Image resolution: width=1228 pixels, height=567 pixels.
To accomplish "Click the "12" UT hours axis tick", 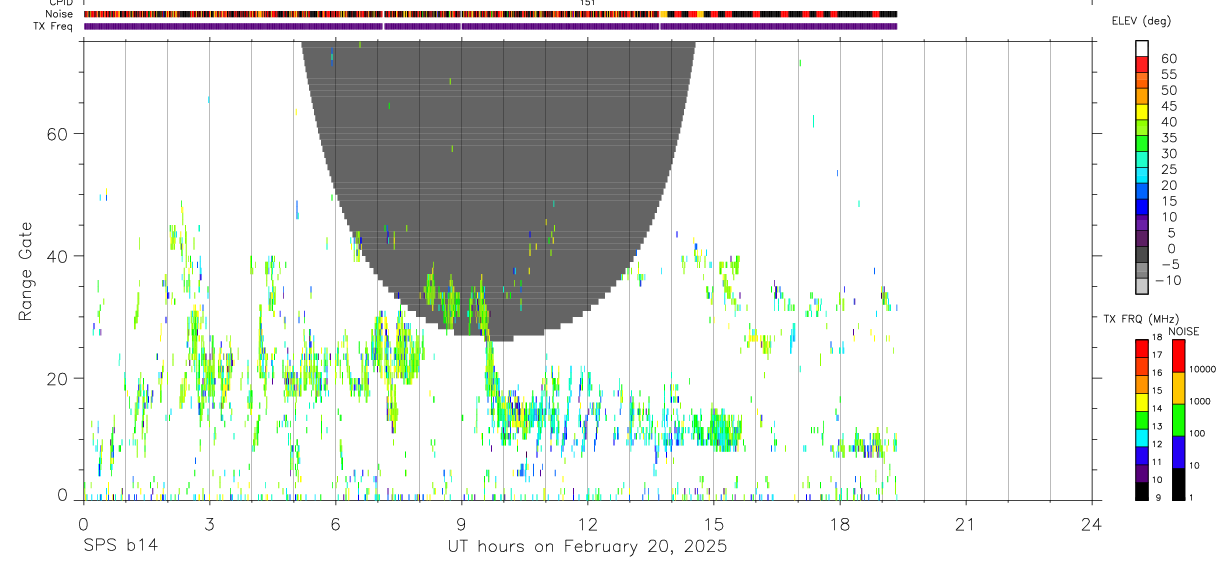I will coord(587,523).
